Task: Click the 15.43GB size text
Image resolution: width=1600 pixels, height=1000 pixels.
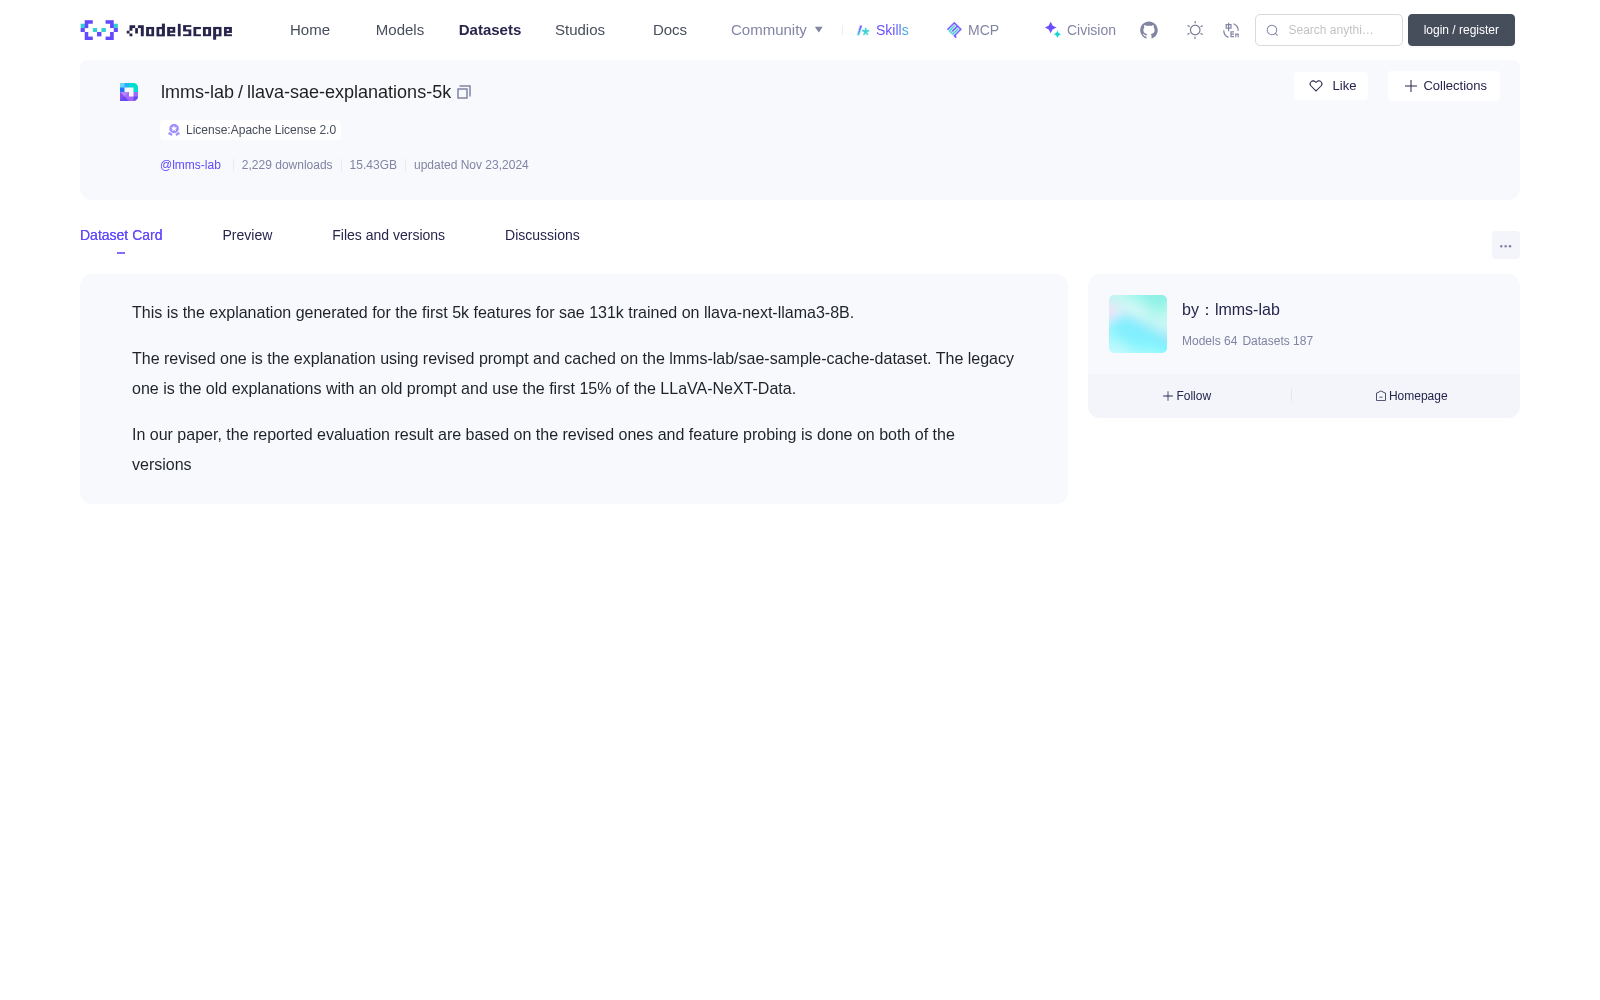Action: pyautogui.click(x=373, y=165)
